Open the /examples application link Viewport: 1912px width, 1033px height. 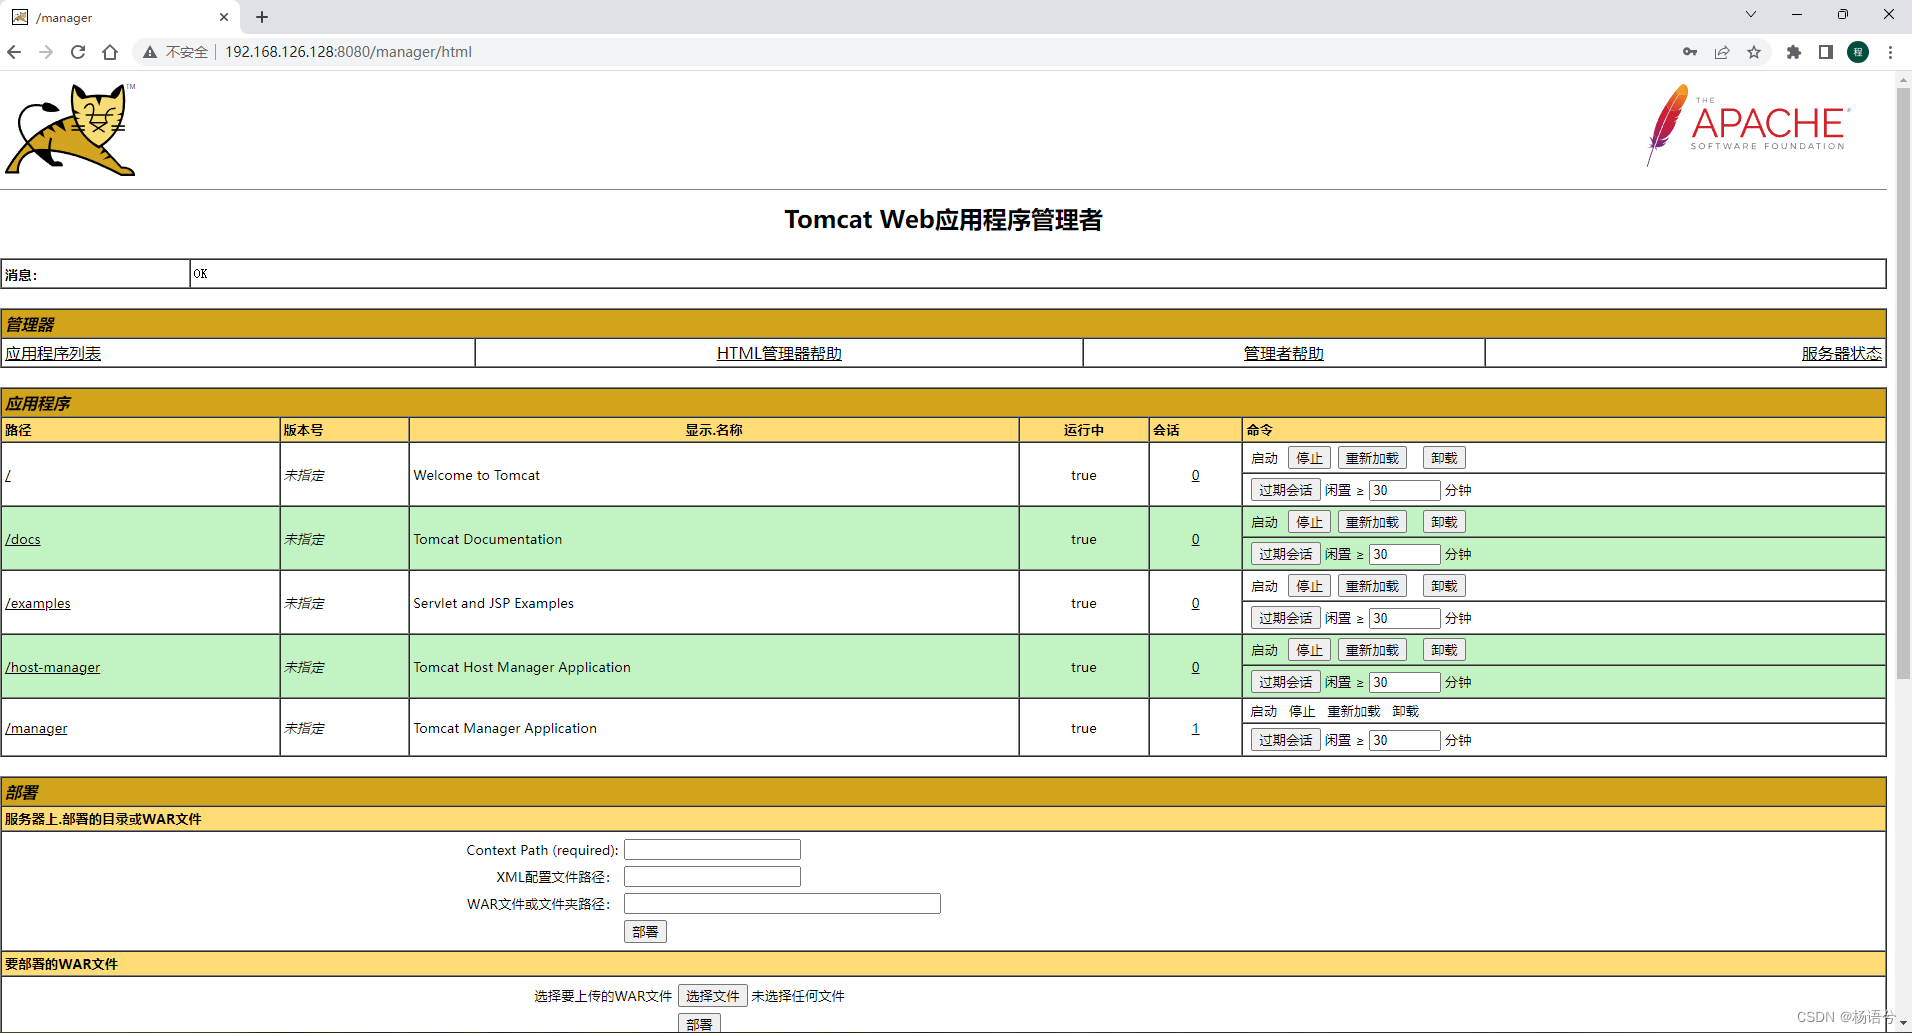click(x=38, y=603)
